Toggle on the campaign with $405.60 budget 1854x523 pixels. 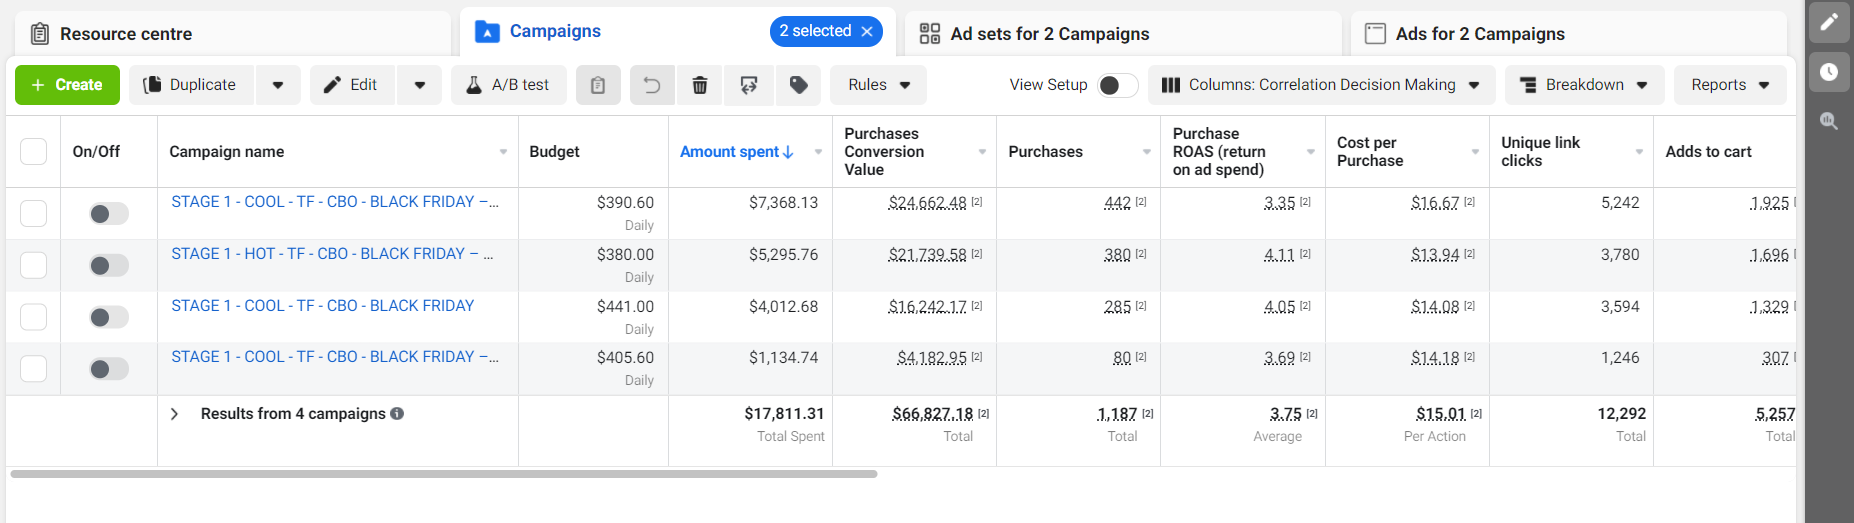109,369
